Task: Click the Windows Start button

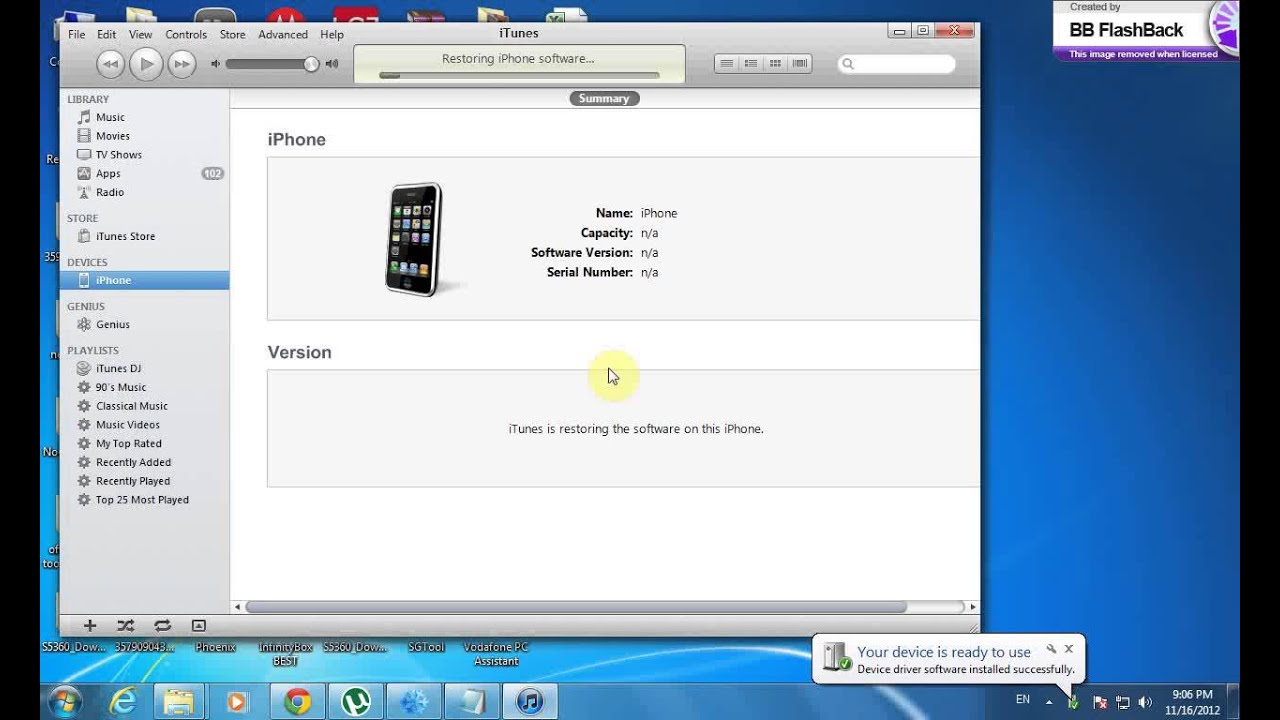Action: 65,701
